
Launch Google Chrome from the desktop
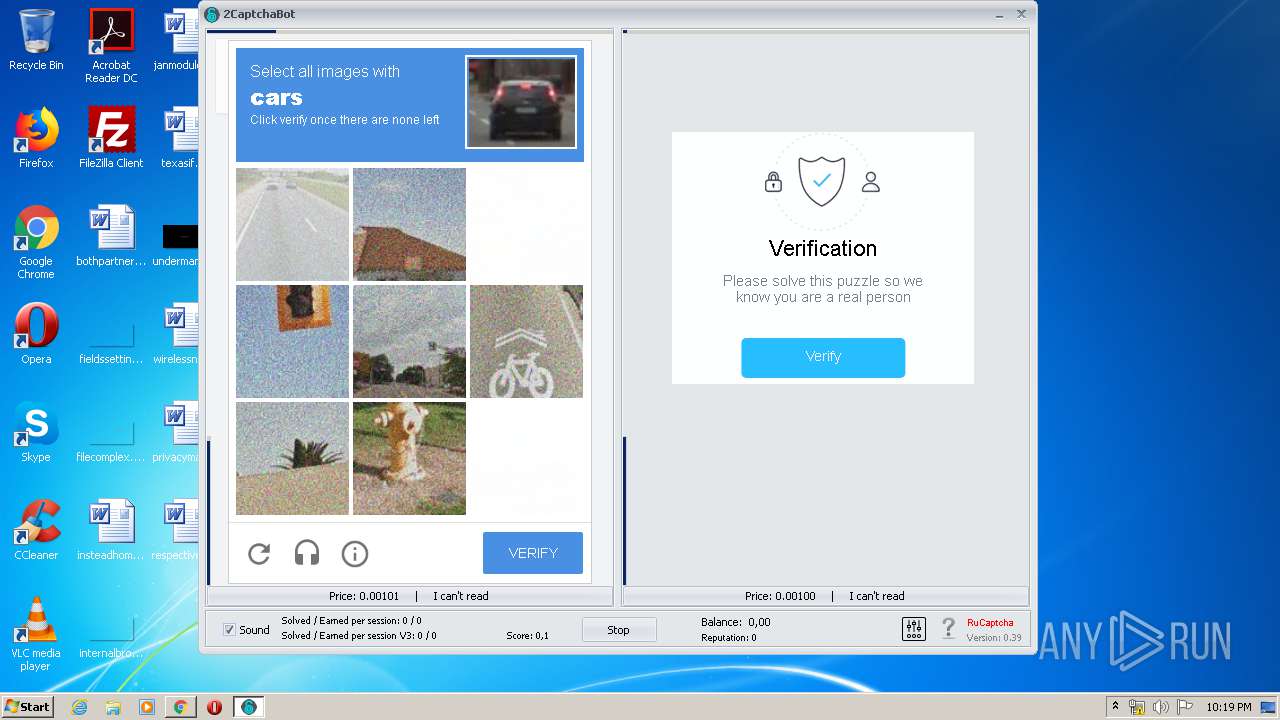pyautogui.click(x=36, y=242)
